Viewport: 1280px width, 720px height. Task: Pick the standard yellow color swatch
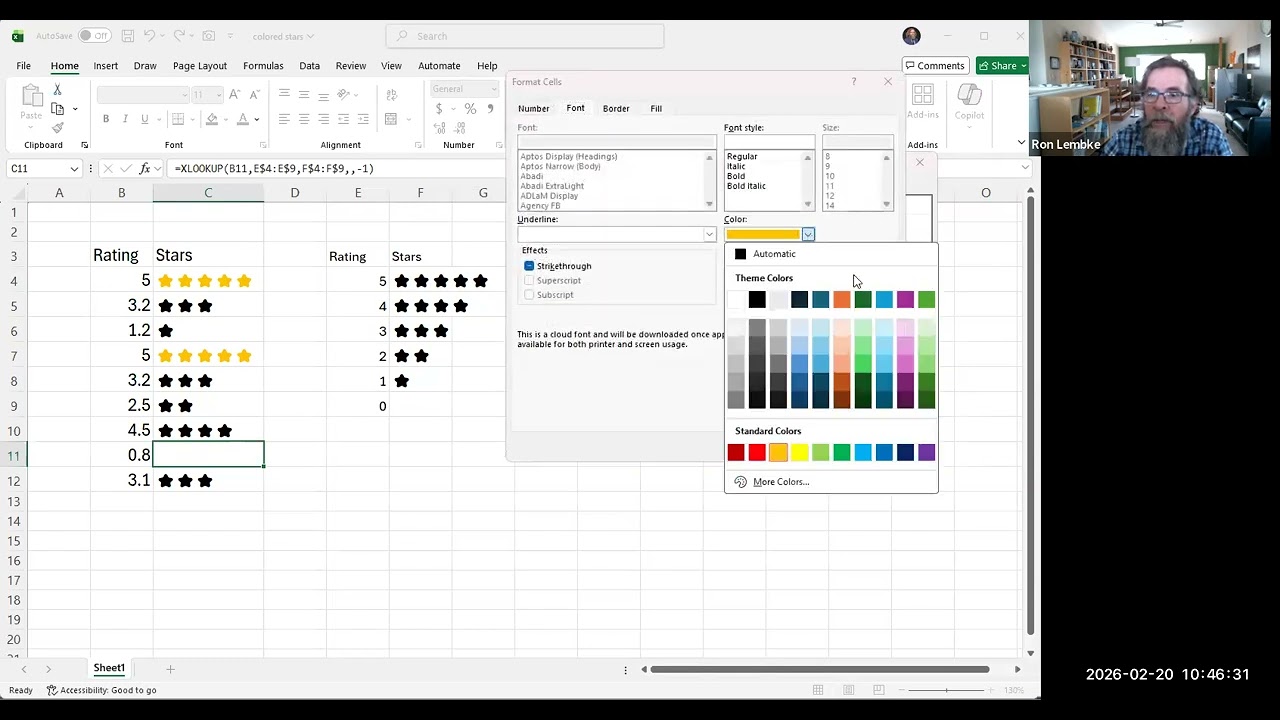point(800,453)
